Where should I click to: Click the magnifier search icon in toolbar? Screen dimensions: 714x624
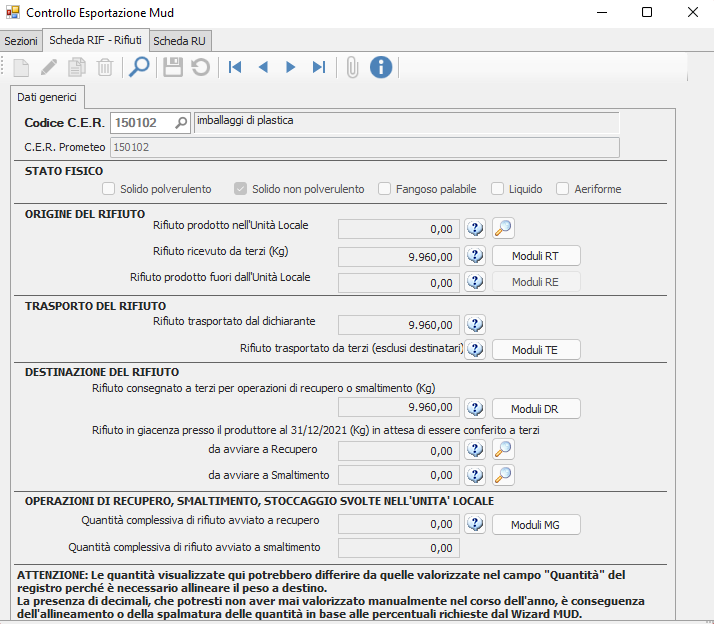tap(139, 67)
